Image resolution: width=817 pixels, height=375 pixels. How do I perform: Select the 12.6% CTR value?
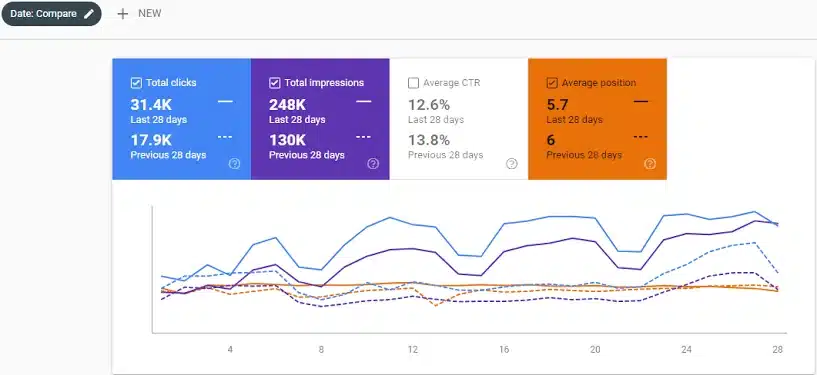coord(429,105)
